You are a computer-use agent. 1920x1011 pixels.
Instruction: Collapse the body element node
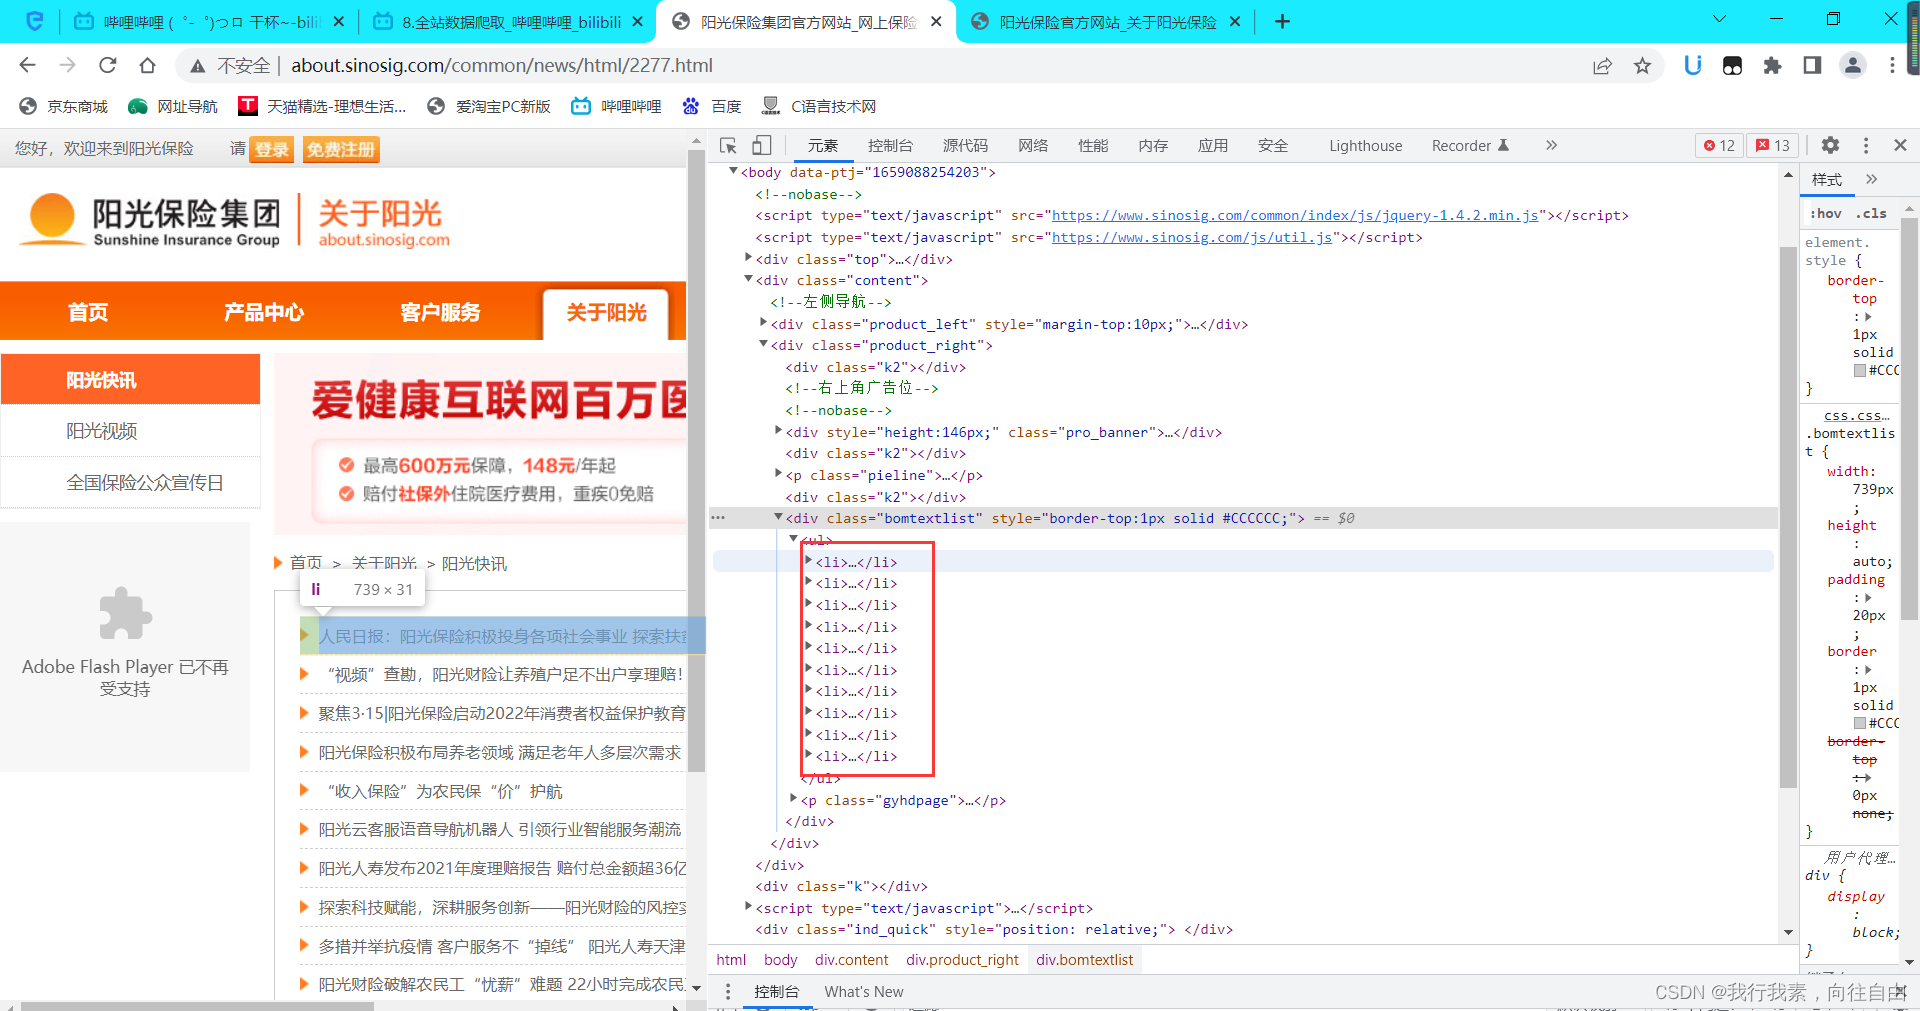click(733, 171)
